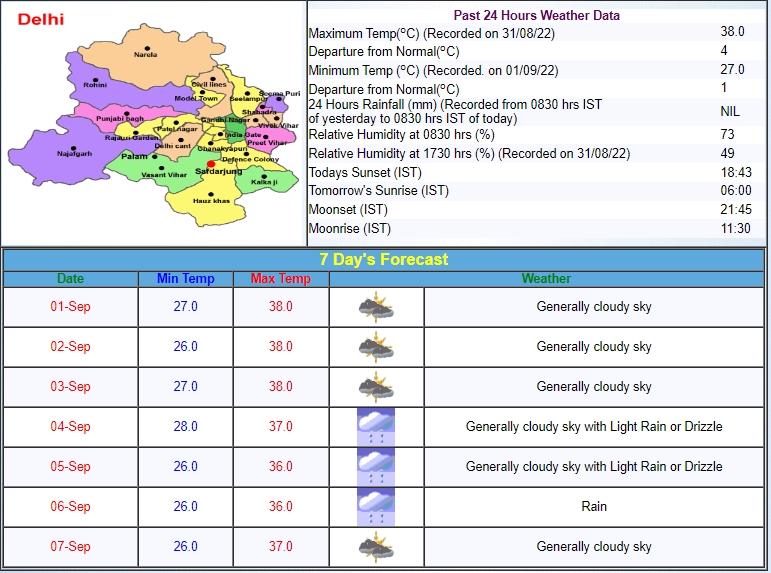Pick Chanakyapuri on the map
The width and height of the screenshot is (771, 573).
[222, 147]
